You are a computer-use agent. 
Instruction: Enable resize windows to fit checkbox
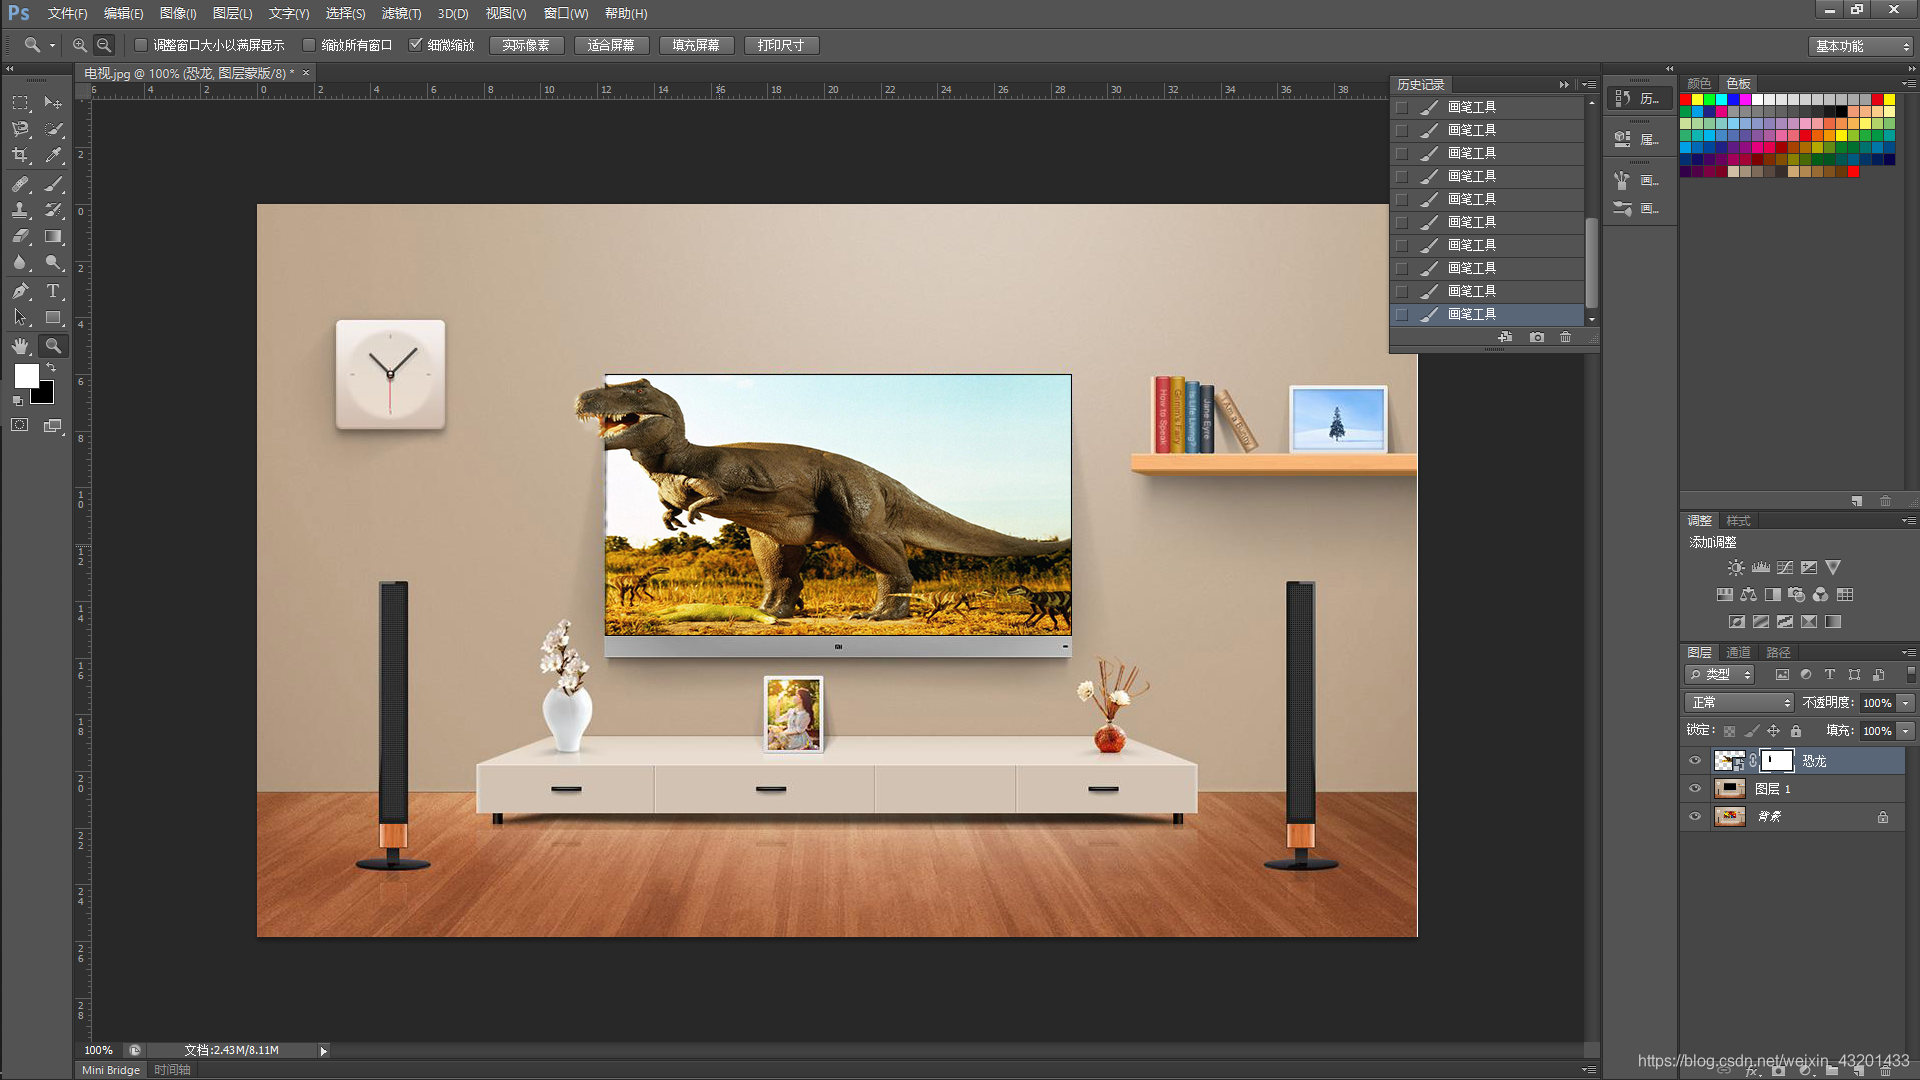click(x=141, y=45)
